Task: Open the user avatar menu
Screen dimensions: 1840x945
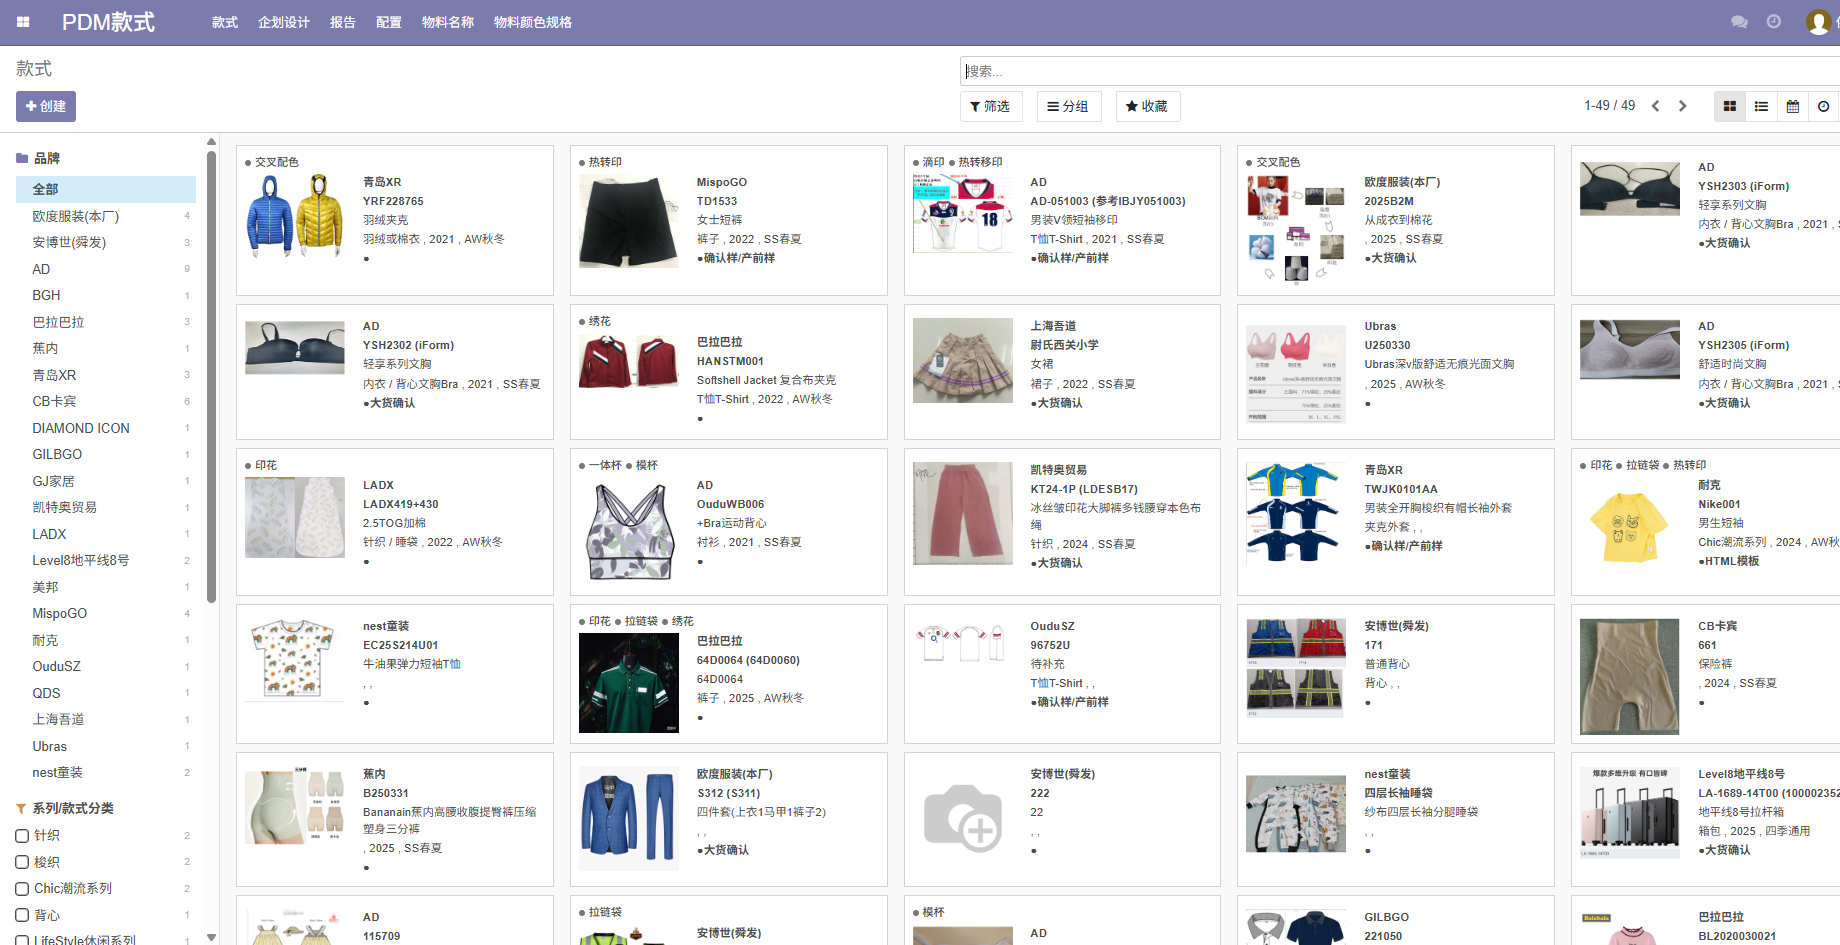Action: [1818, 22]
